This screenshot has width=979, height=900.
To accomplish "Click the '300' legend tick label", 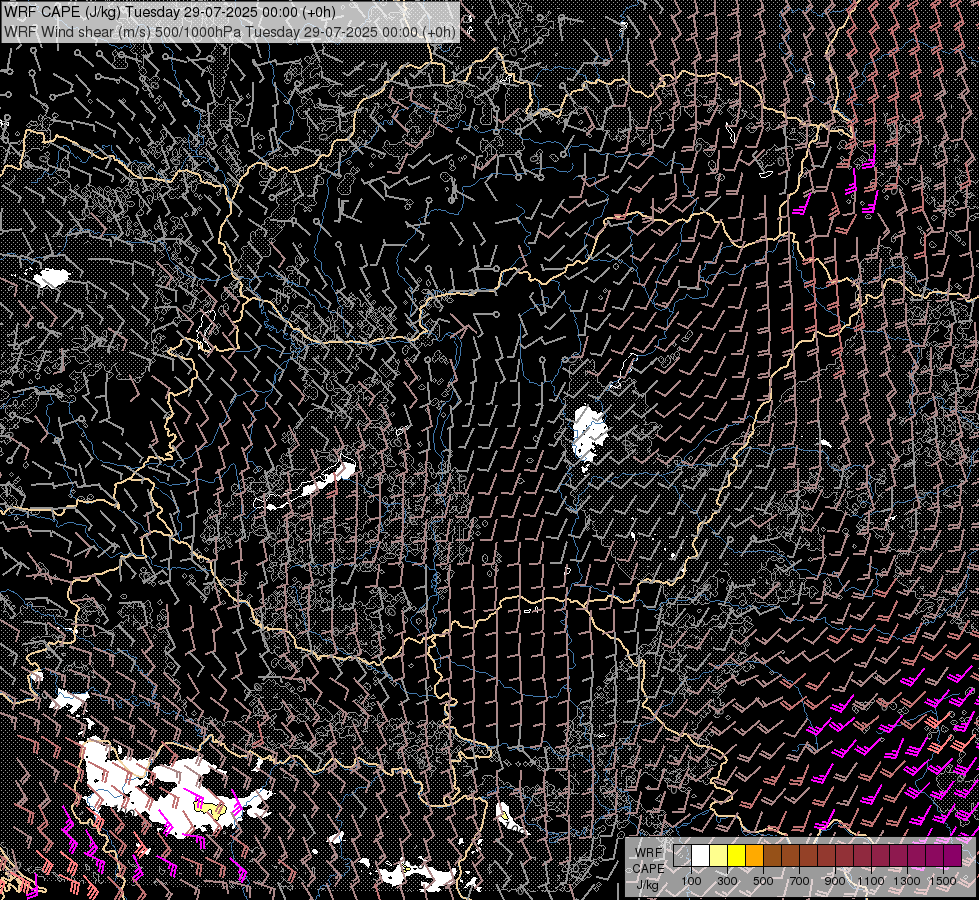I will (x=727, y=881).
